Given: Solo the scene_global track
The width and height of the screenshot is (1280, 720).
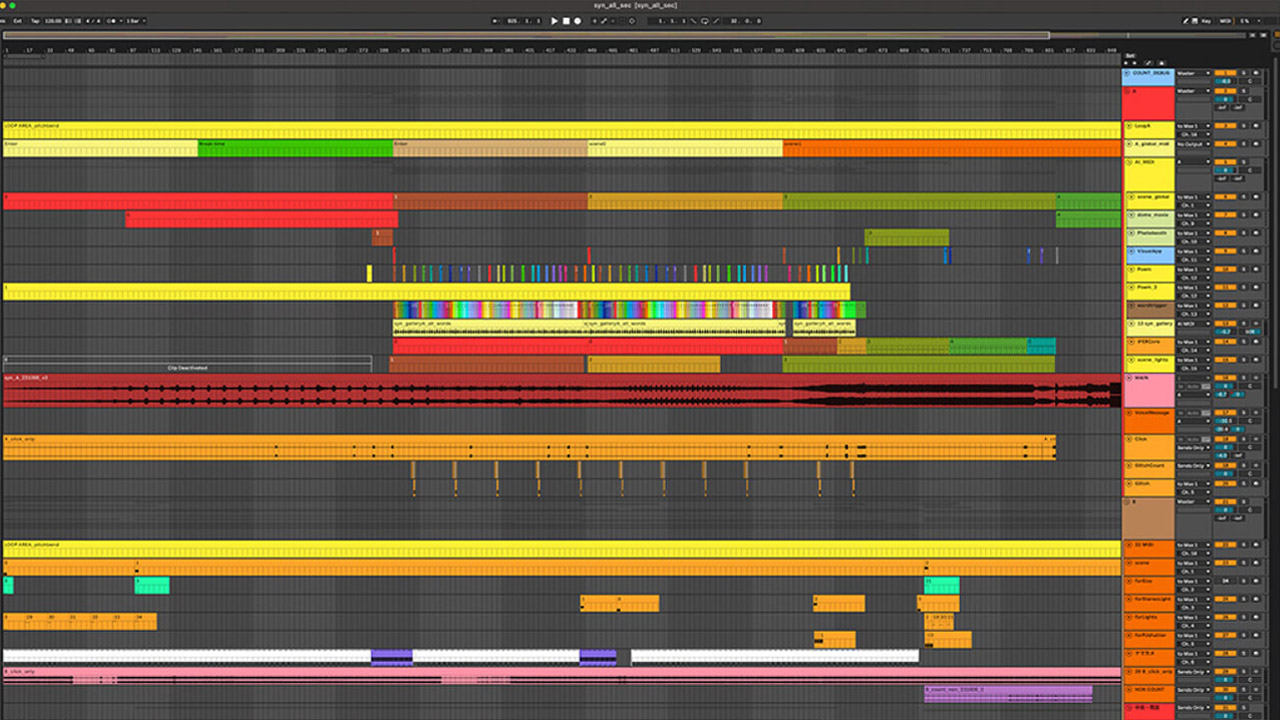Looking at the screenshot, I should pos(1245,197).
